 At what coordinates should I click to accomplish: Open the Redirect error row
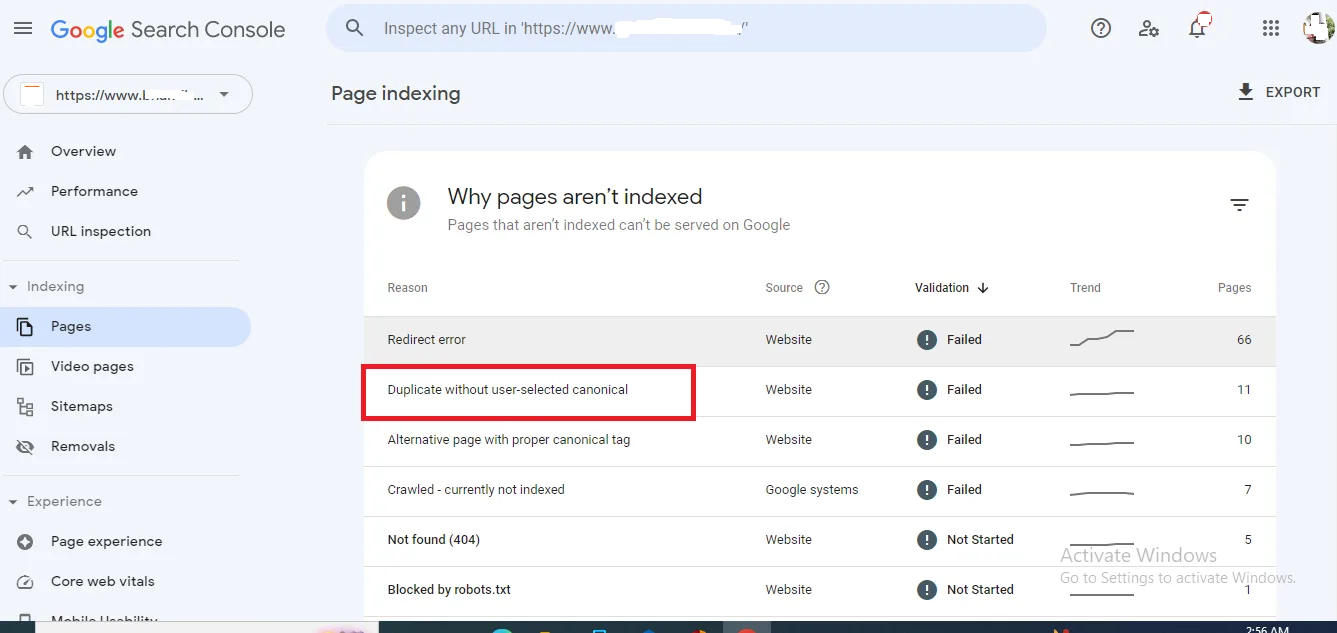[820, 341]
